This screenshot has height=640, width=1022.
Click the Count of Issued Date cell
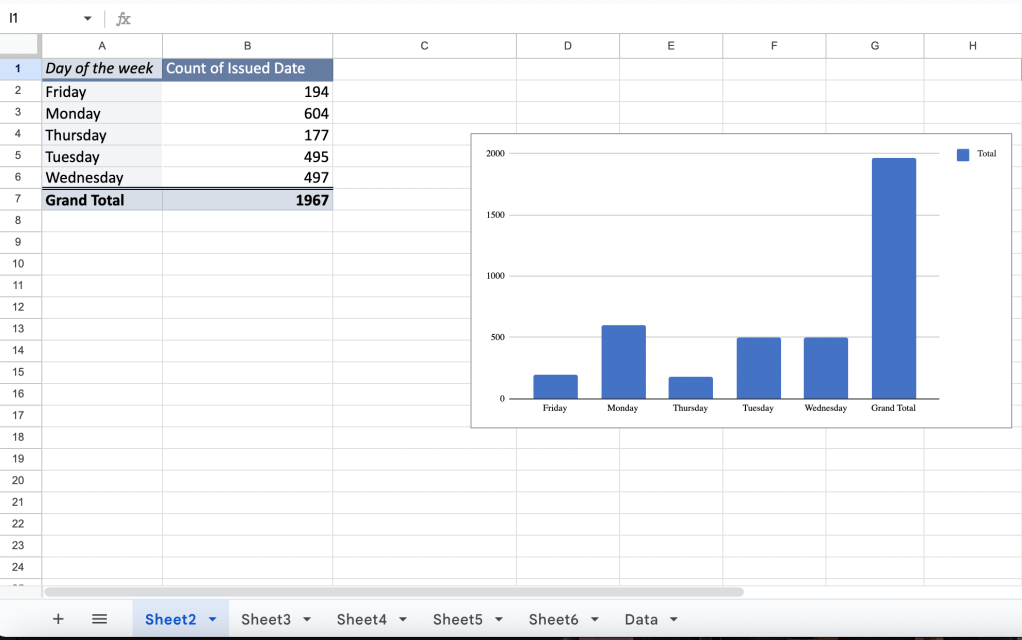pos(247,69)
